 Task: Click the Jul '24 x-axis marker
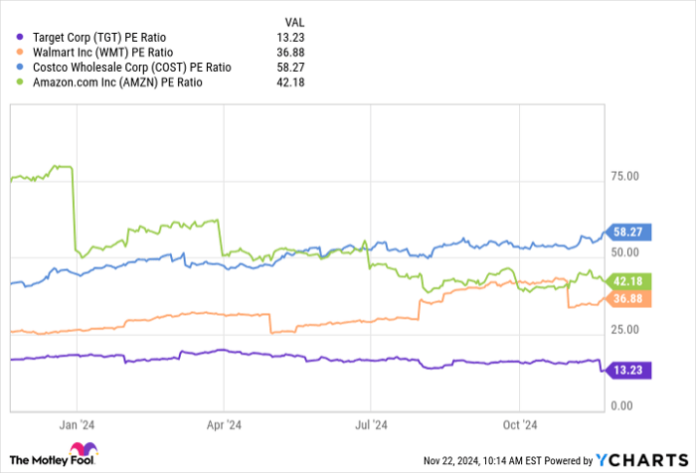coord(372,423)
